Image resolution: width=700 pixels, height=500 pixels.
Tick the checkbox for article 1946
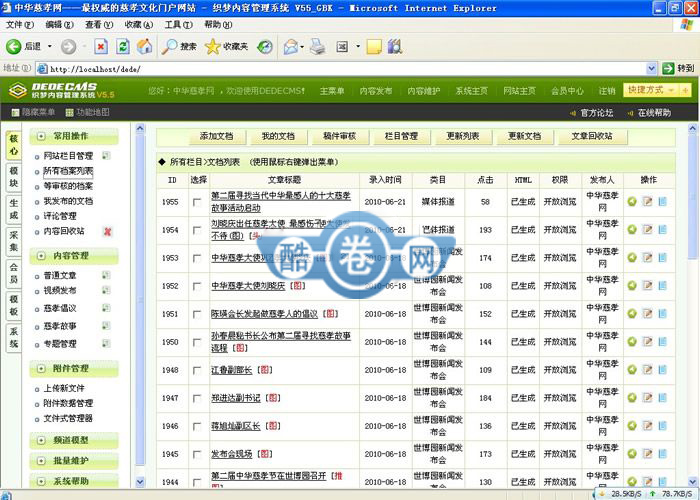(197, 427)
